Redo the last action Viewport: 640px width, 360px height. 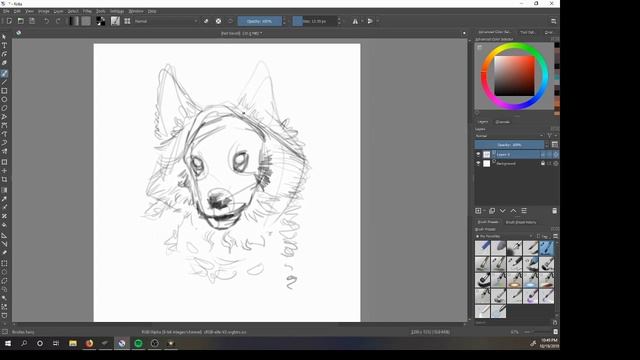[58, 21]
